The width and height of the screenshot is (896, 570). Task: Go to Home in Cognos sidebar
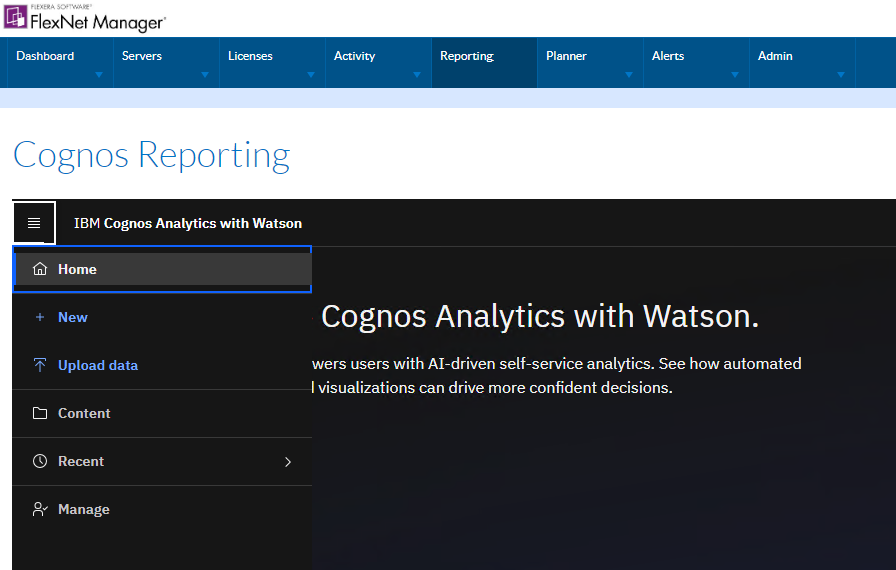pyautogui.click(x=162, y=269)
